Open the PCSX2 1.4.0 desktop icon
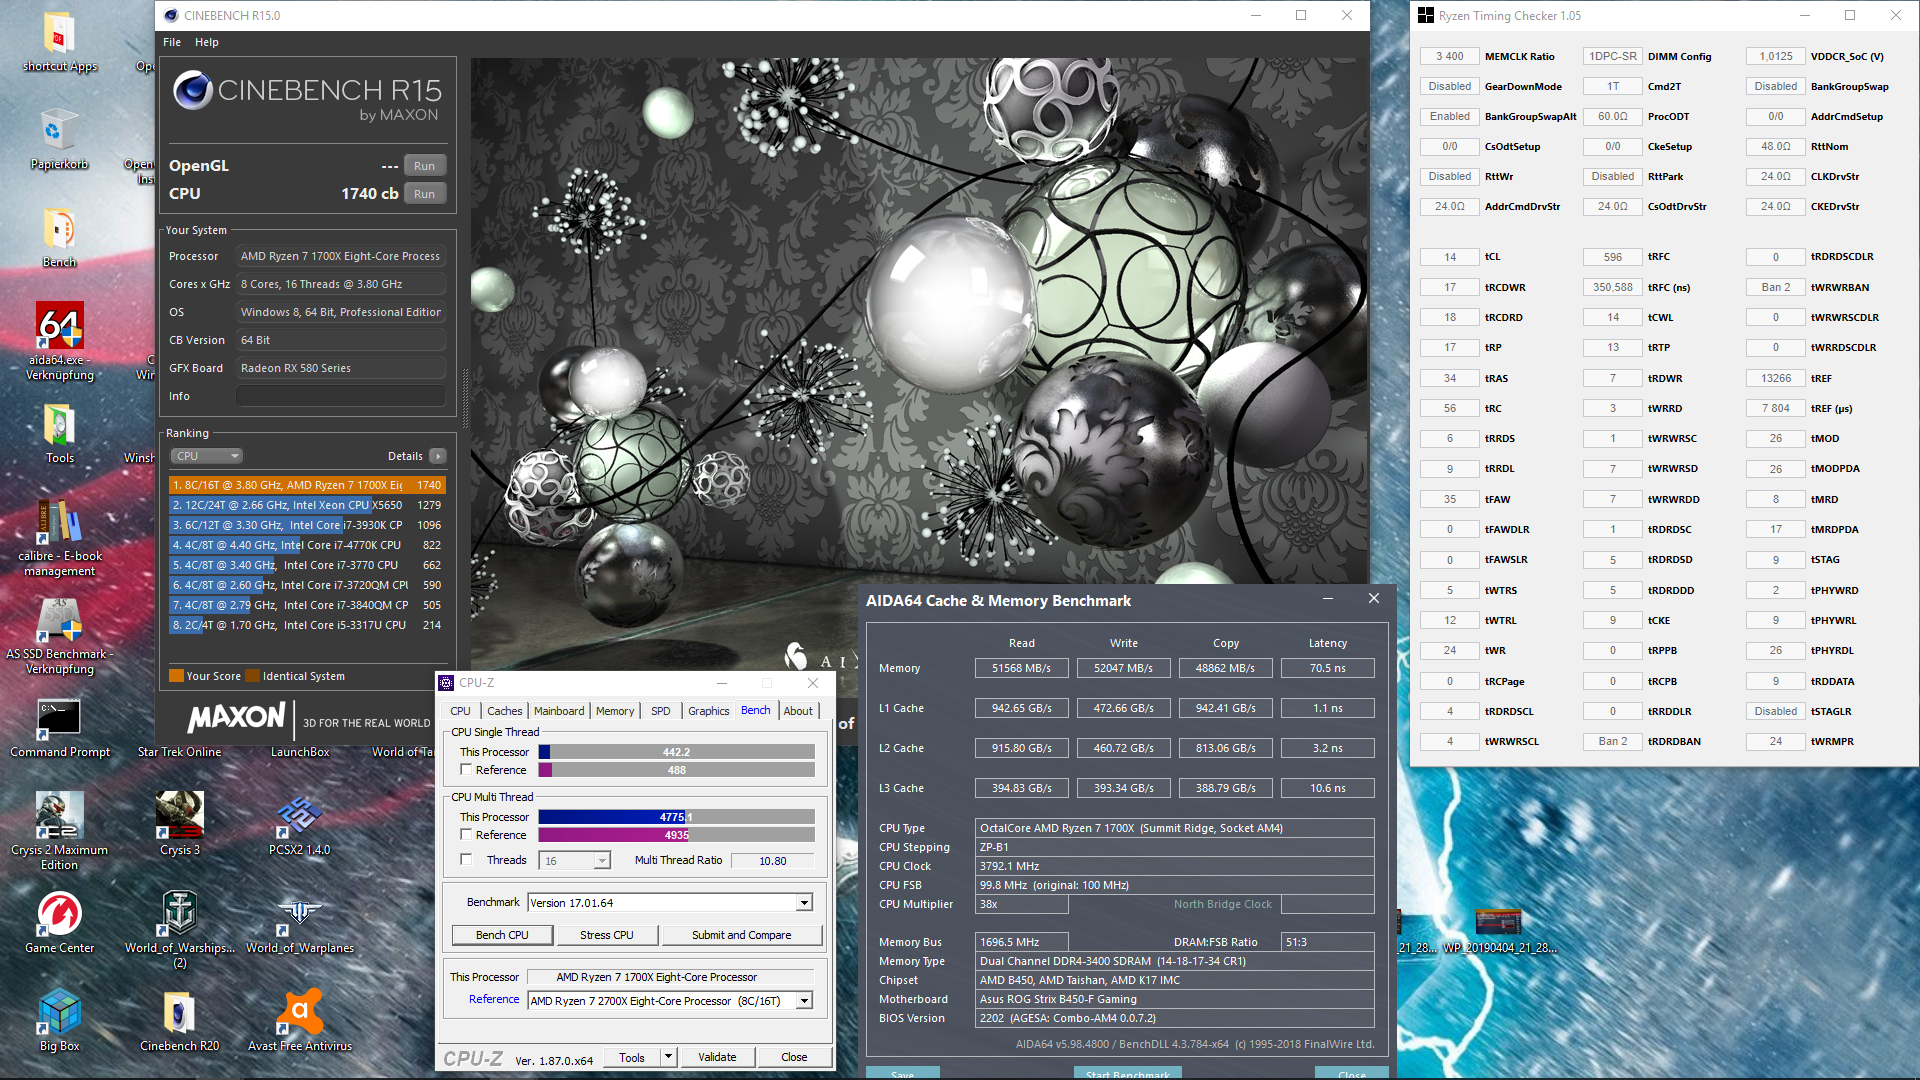The height and width of the screenshot is (1080, 1920). click(x=299, y=815)
